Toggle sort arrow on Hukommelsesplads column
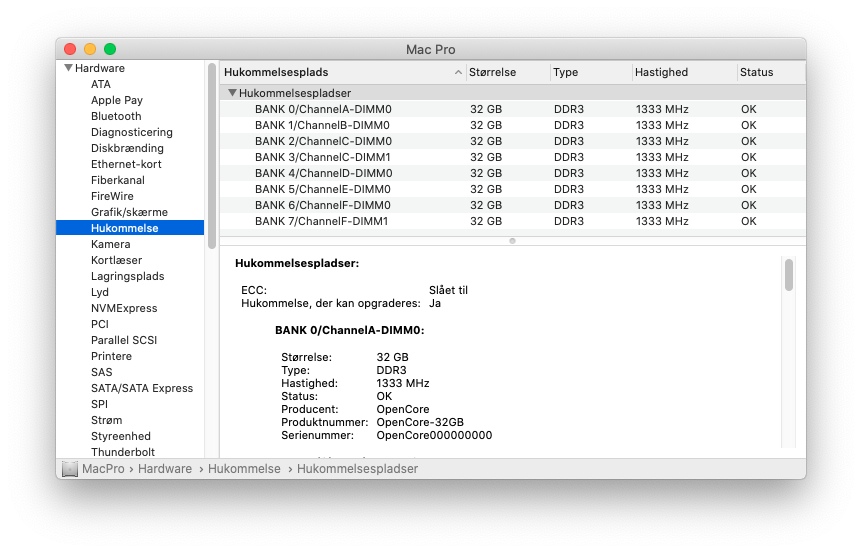The image size is (862, 553). pos(458,73)
